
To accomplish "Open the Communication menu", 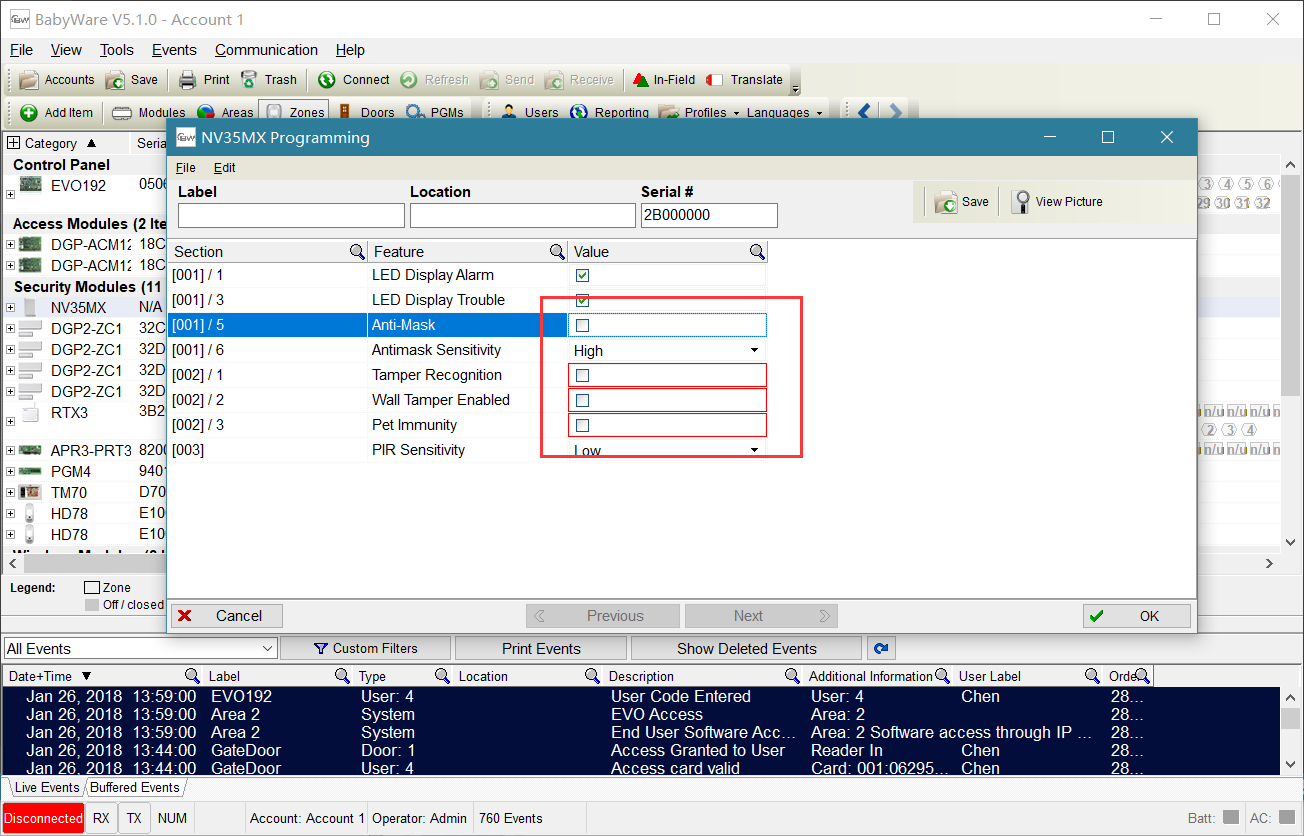I will 266,50.
